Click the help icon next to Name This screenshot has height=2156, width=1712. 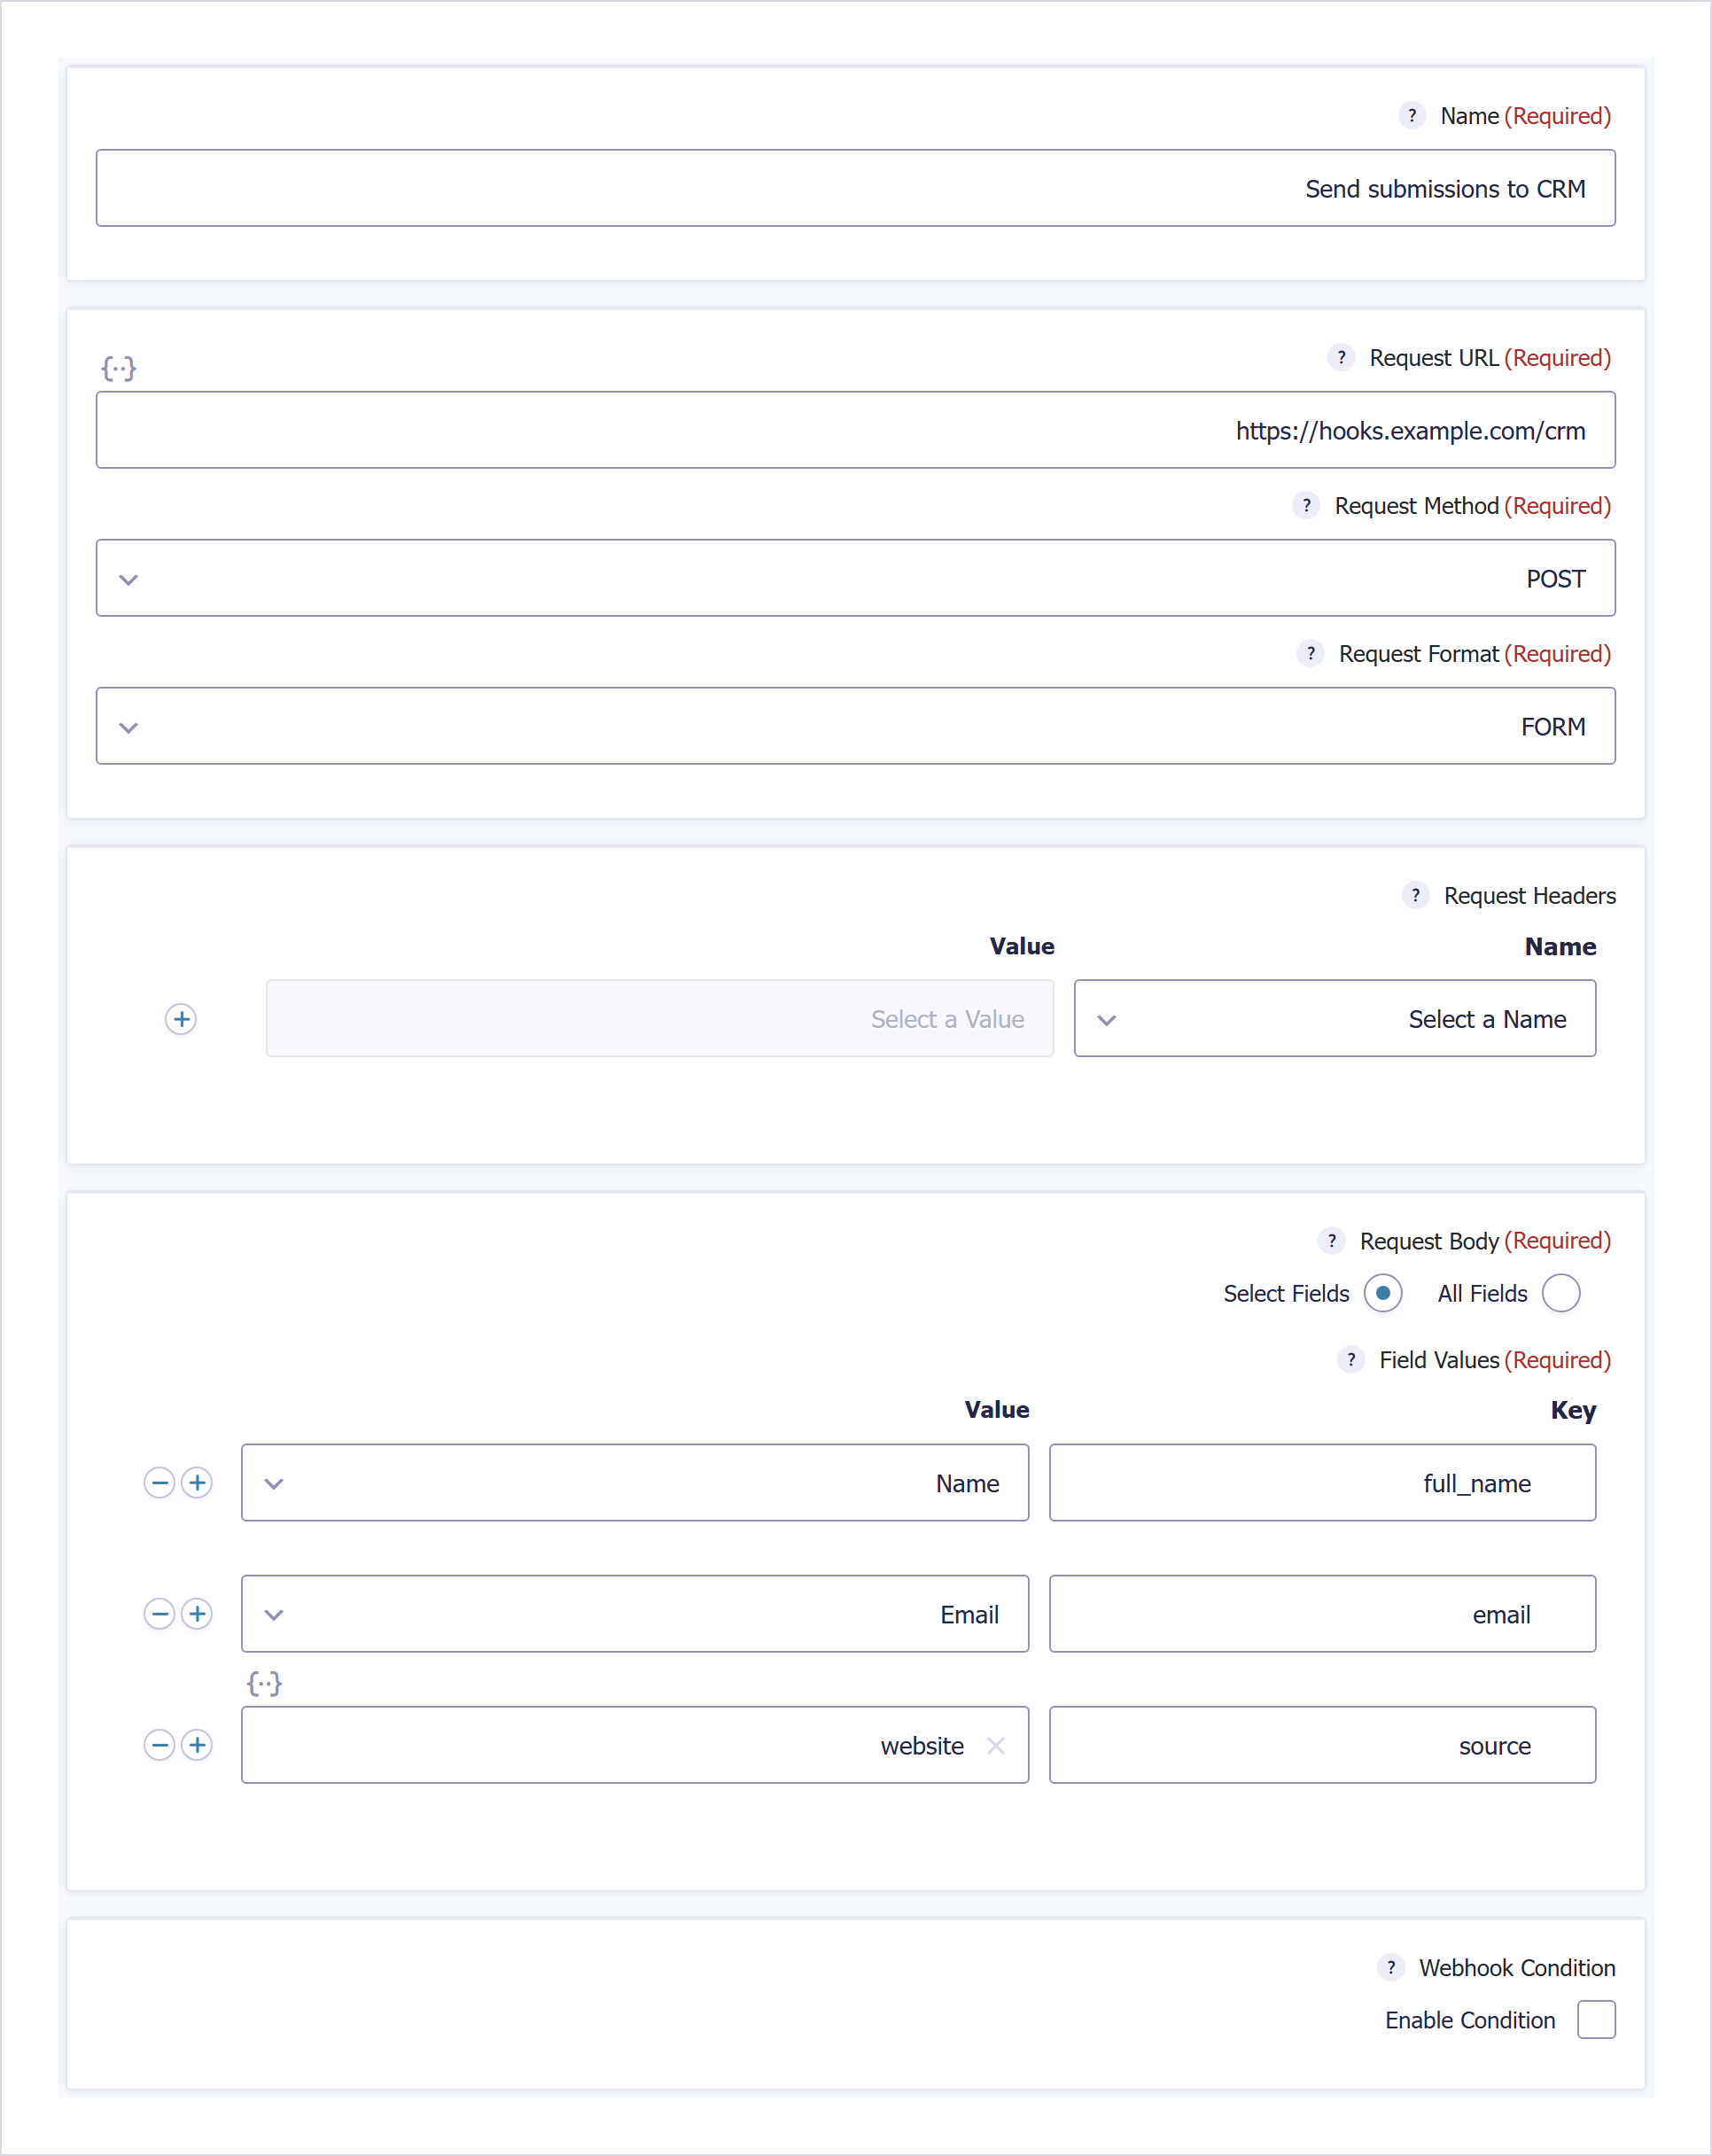coord(1411,116)
